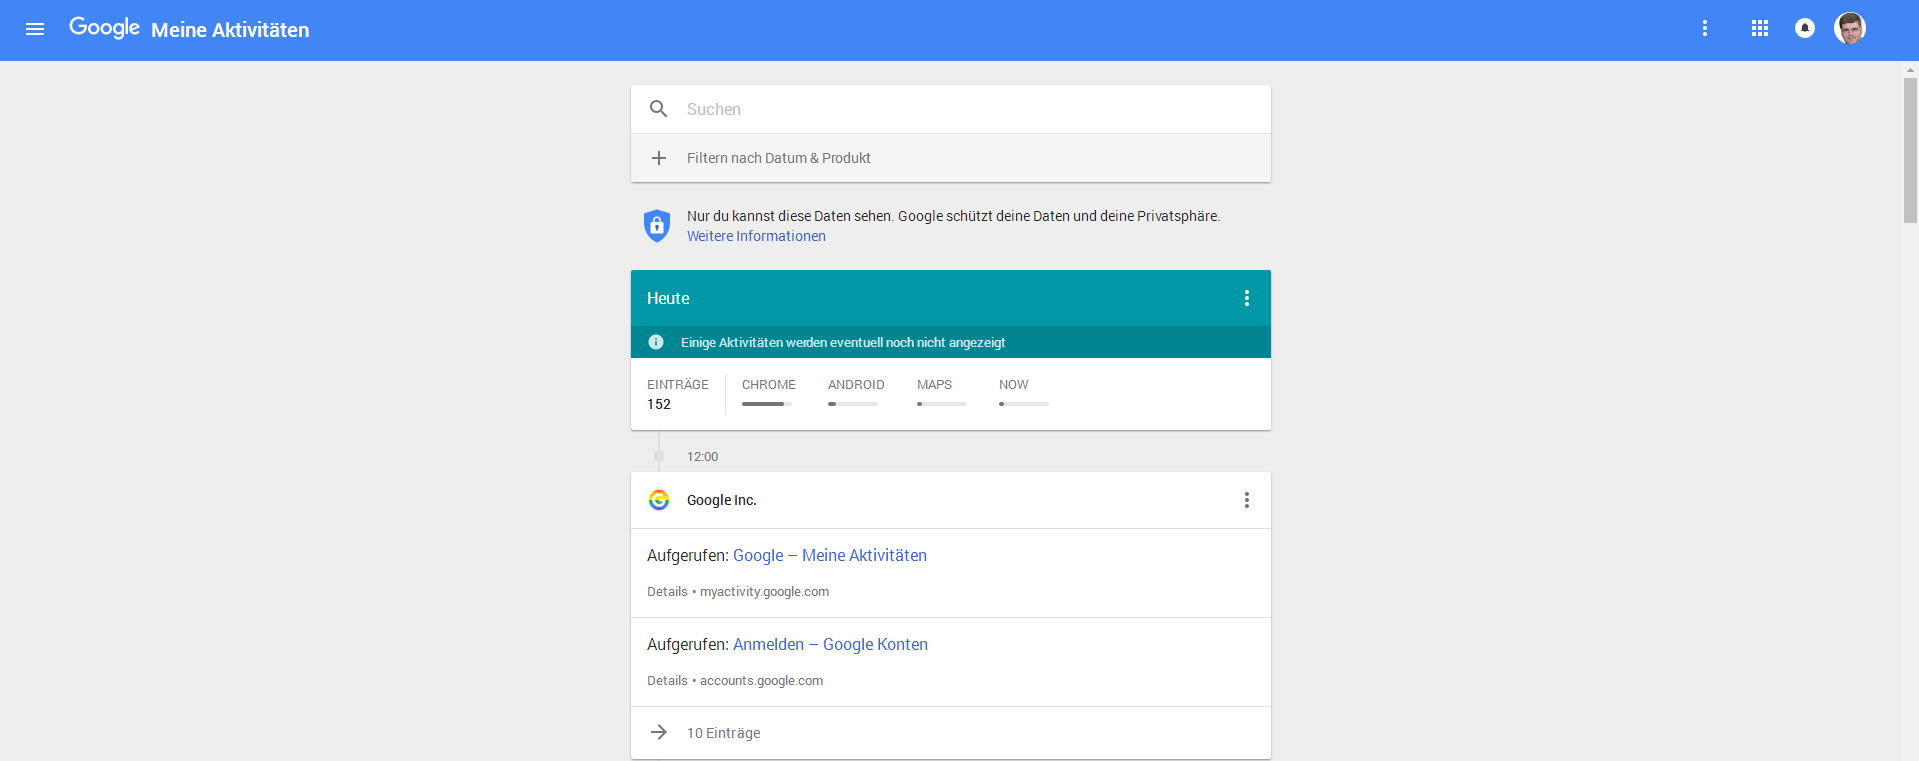Click the page vertical scrollbar
This screenshot has height=761, width=1919.
click(x=1910, y=150)
